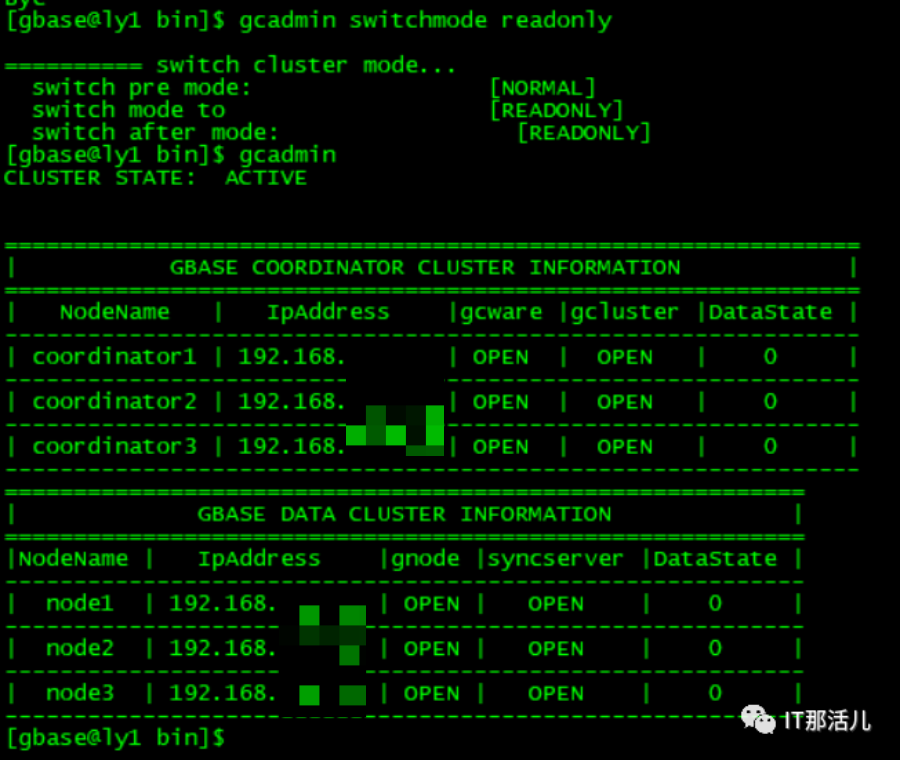
Task: Click 'switch pre mode:' label
Action: pos(141,88)
